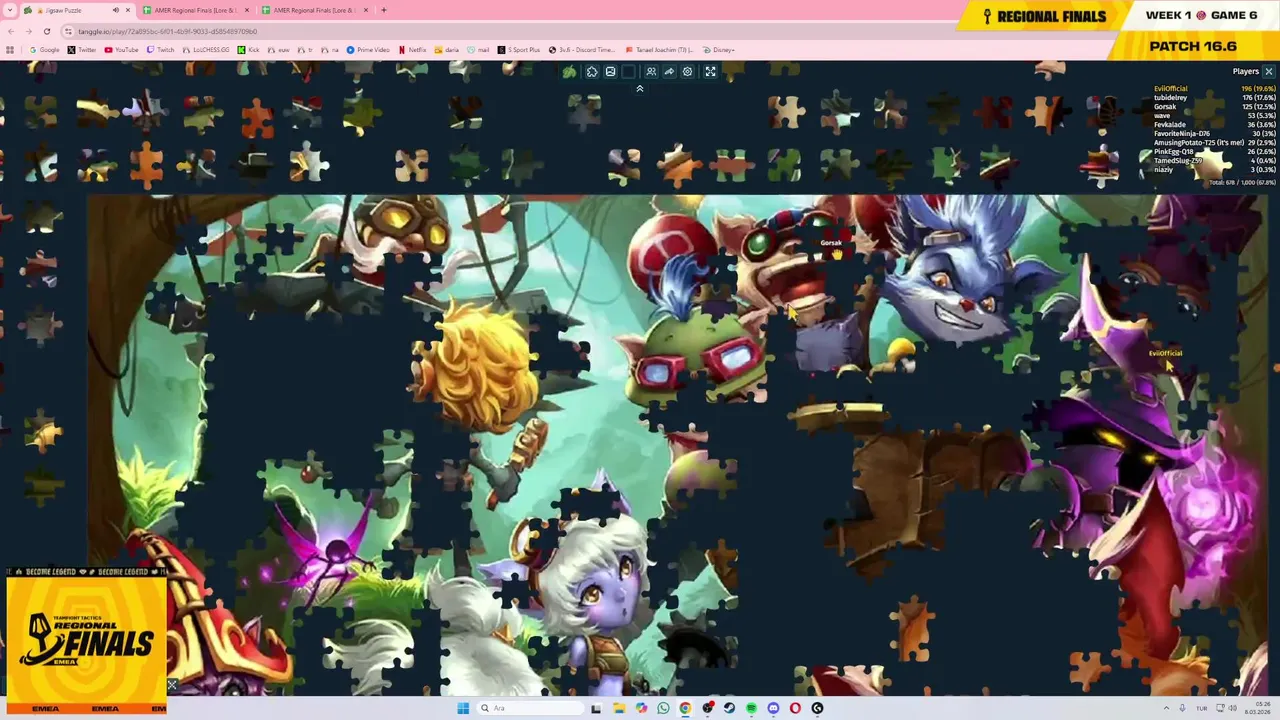Open the browser apps grid icon
The image size is (1280, 720).
pyautogui.click(x=10, y=50)
